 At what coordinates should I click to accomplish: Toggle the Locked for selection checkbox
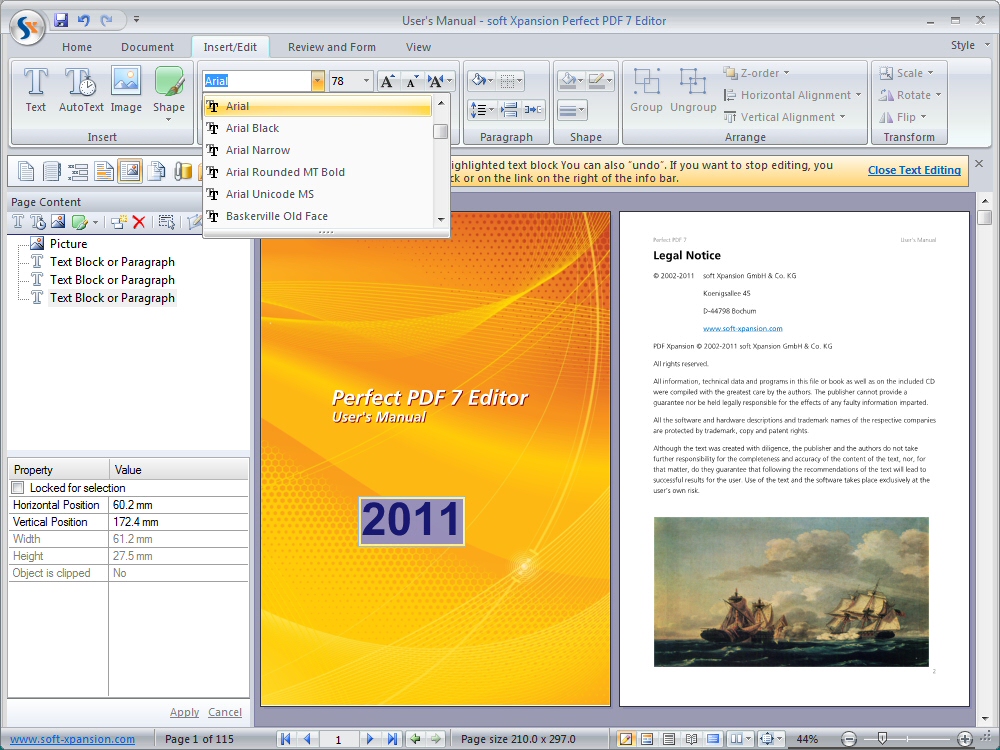(18, 488)
